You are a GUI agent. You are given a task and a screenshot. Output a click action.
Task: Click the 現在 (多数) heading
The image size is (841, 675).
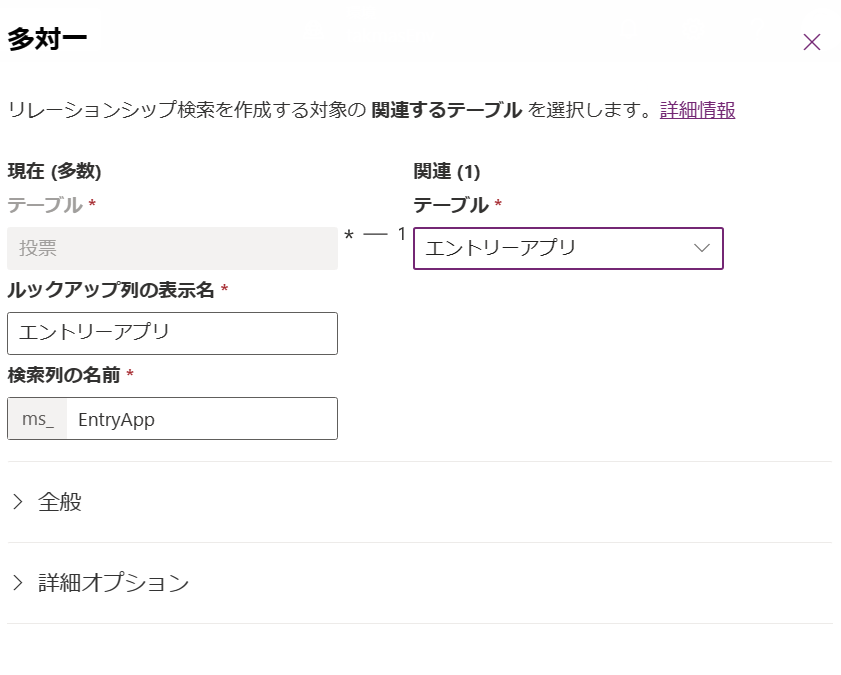click(x=54, y=171)
